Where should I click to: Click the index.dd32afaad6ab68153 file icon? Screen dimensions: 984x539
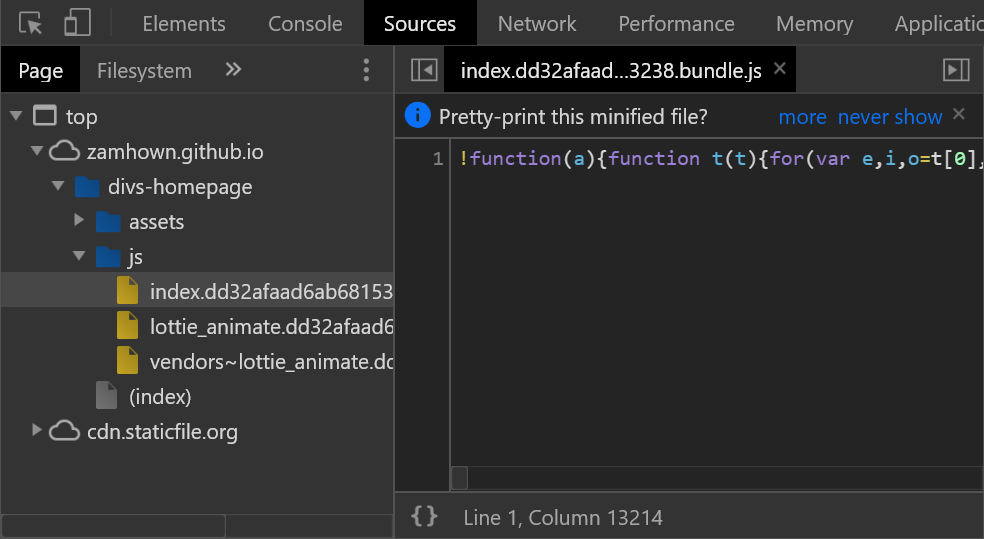(x=127, y=291)
